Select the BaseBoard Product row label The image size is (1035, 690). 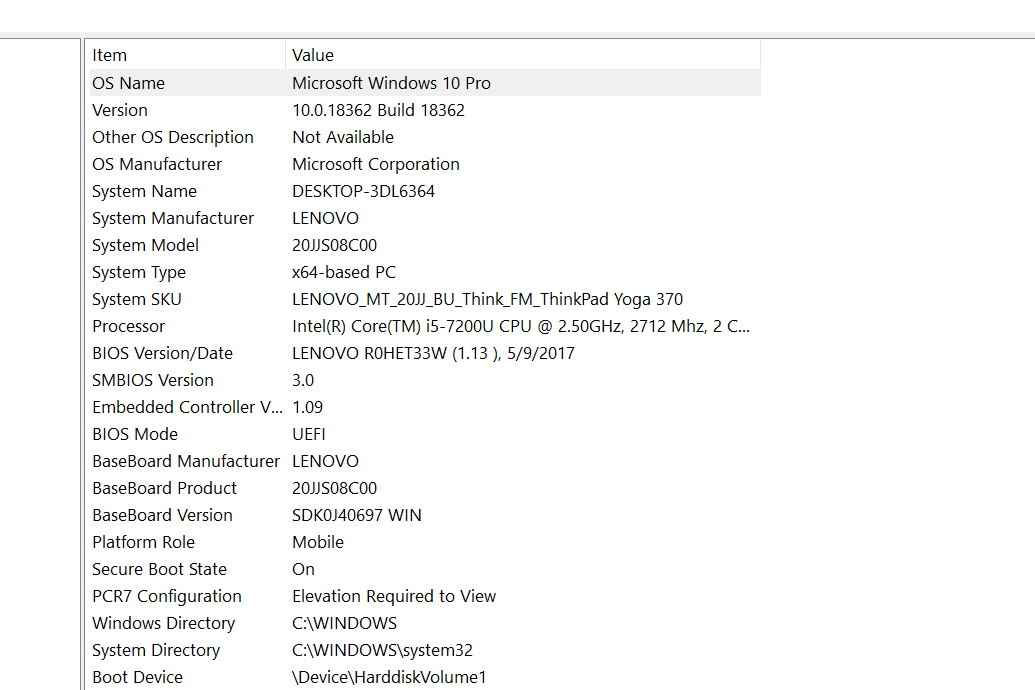coord(164,489)
